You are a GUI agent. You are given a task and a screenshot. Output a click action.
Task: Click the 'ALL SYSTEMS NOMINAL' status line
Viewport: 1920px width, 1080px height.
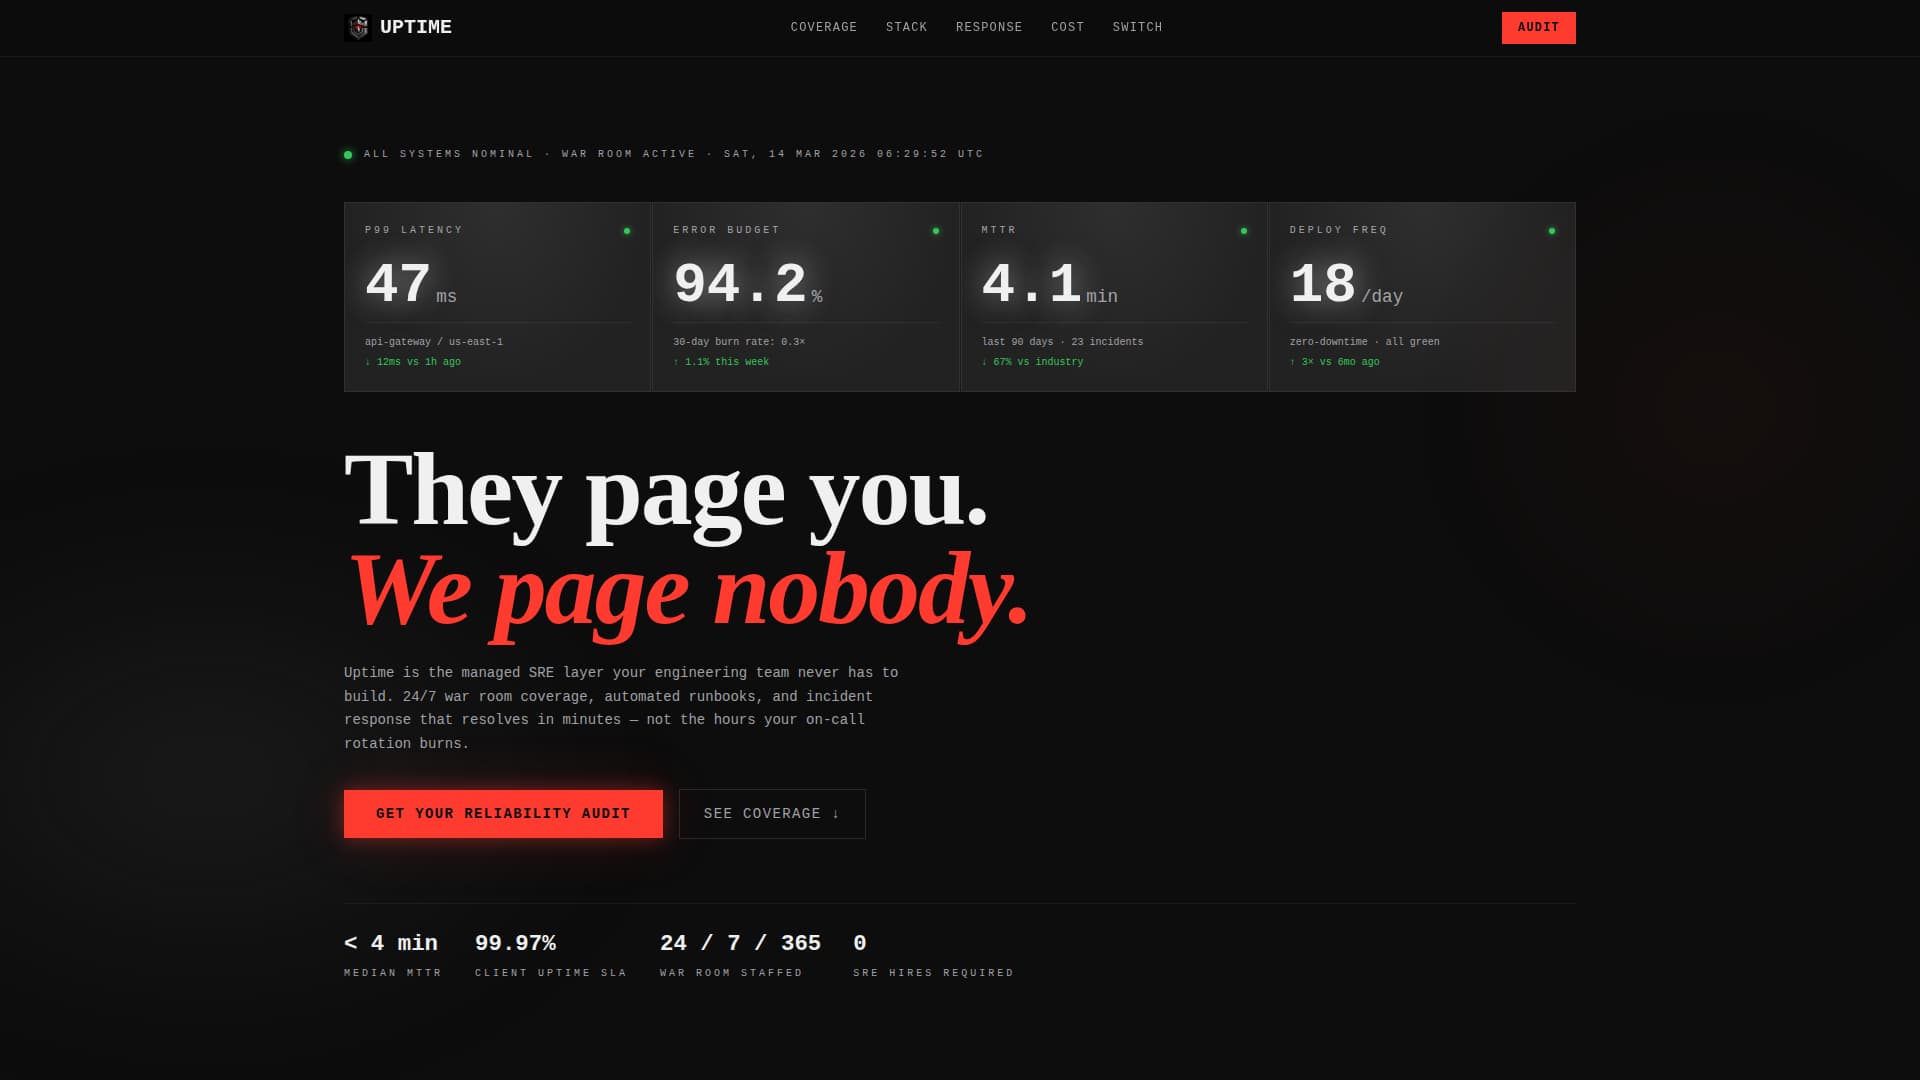pos(673,154)
